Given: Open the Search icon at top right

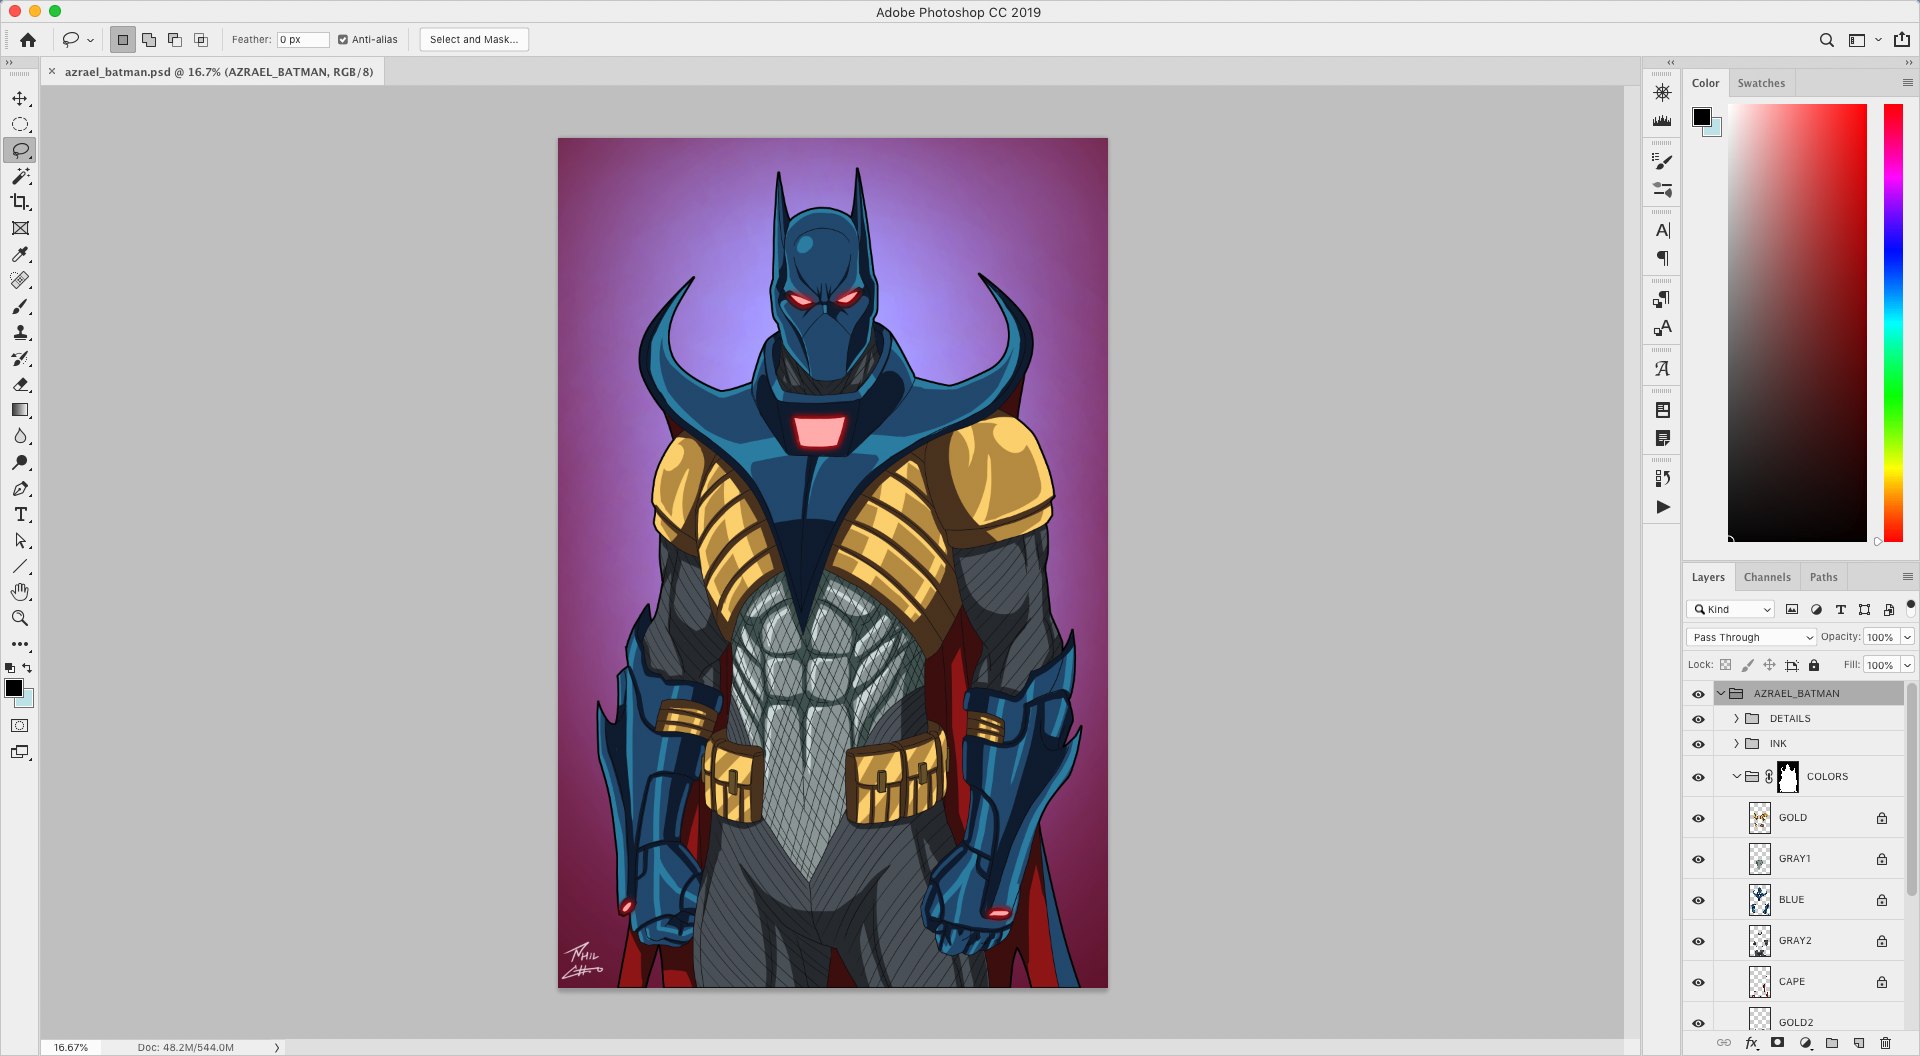Looking at the screenshot, I should coord(1826,40).
